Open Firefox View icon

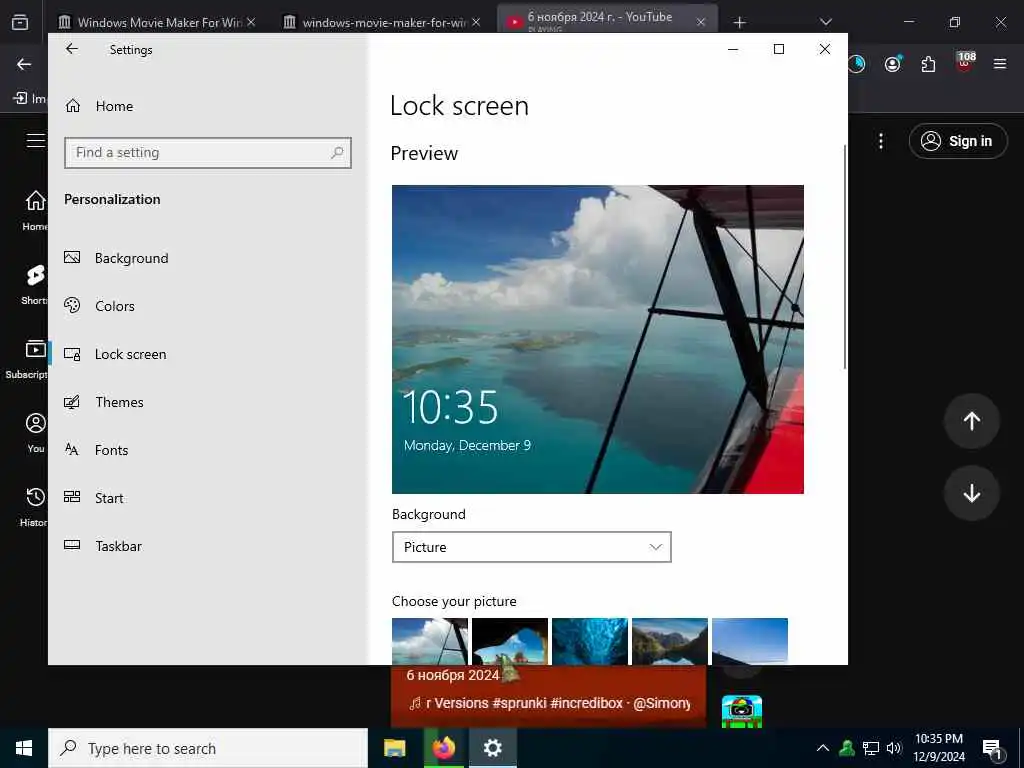coord(20,22)
